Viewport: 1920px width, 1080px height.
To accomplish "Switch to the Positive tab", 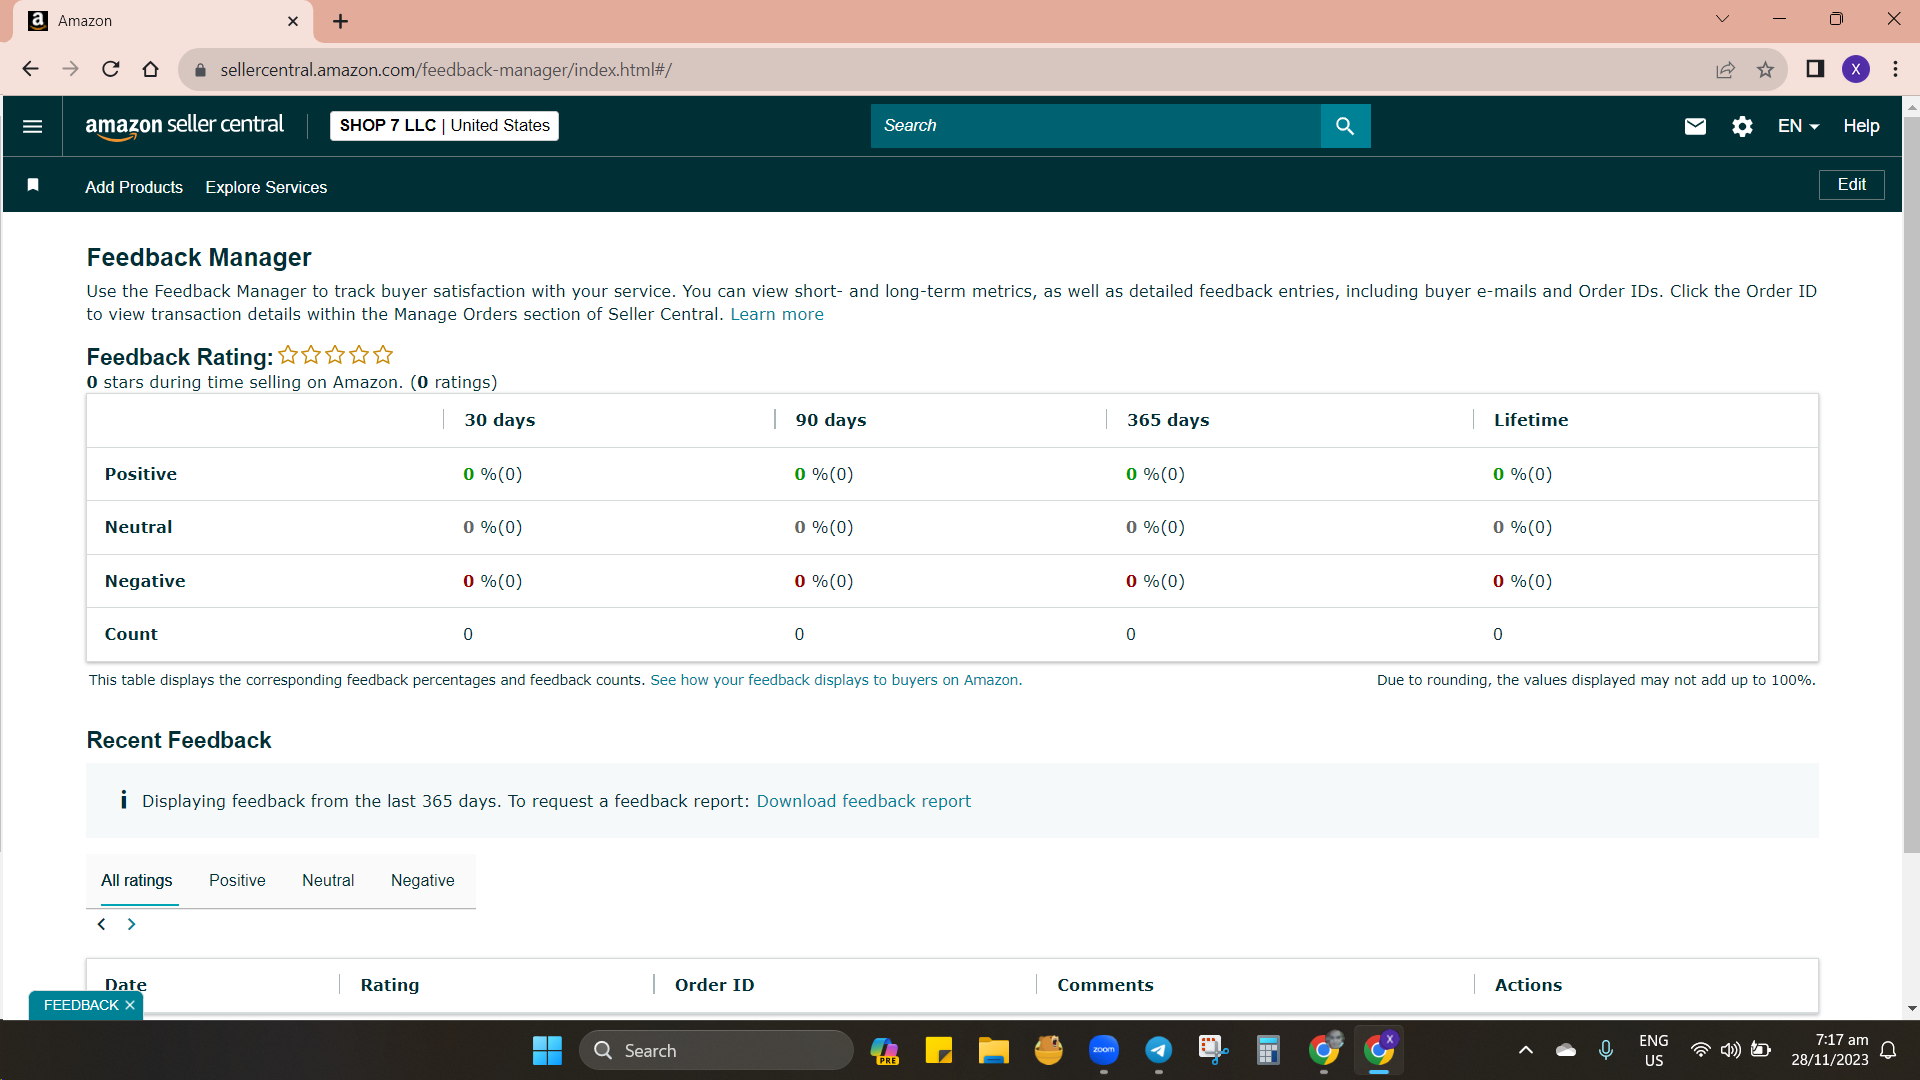I will [x=237, y=880].
